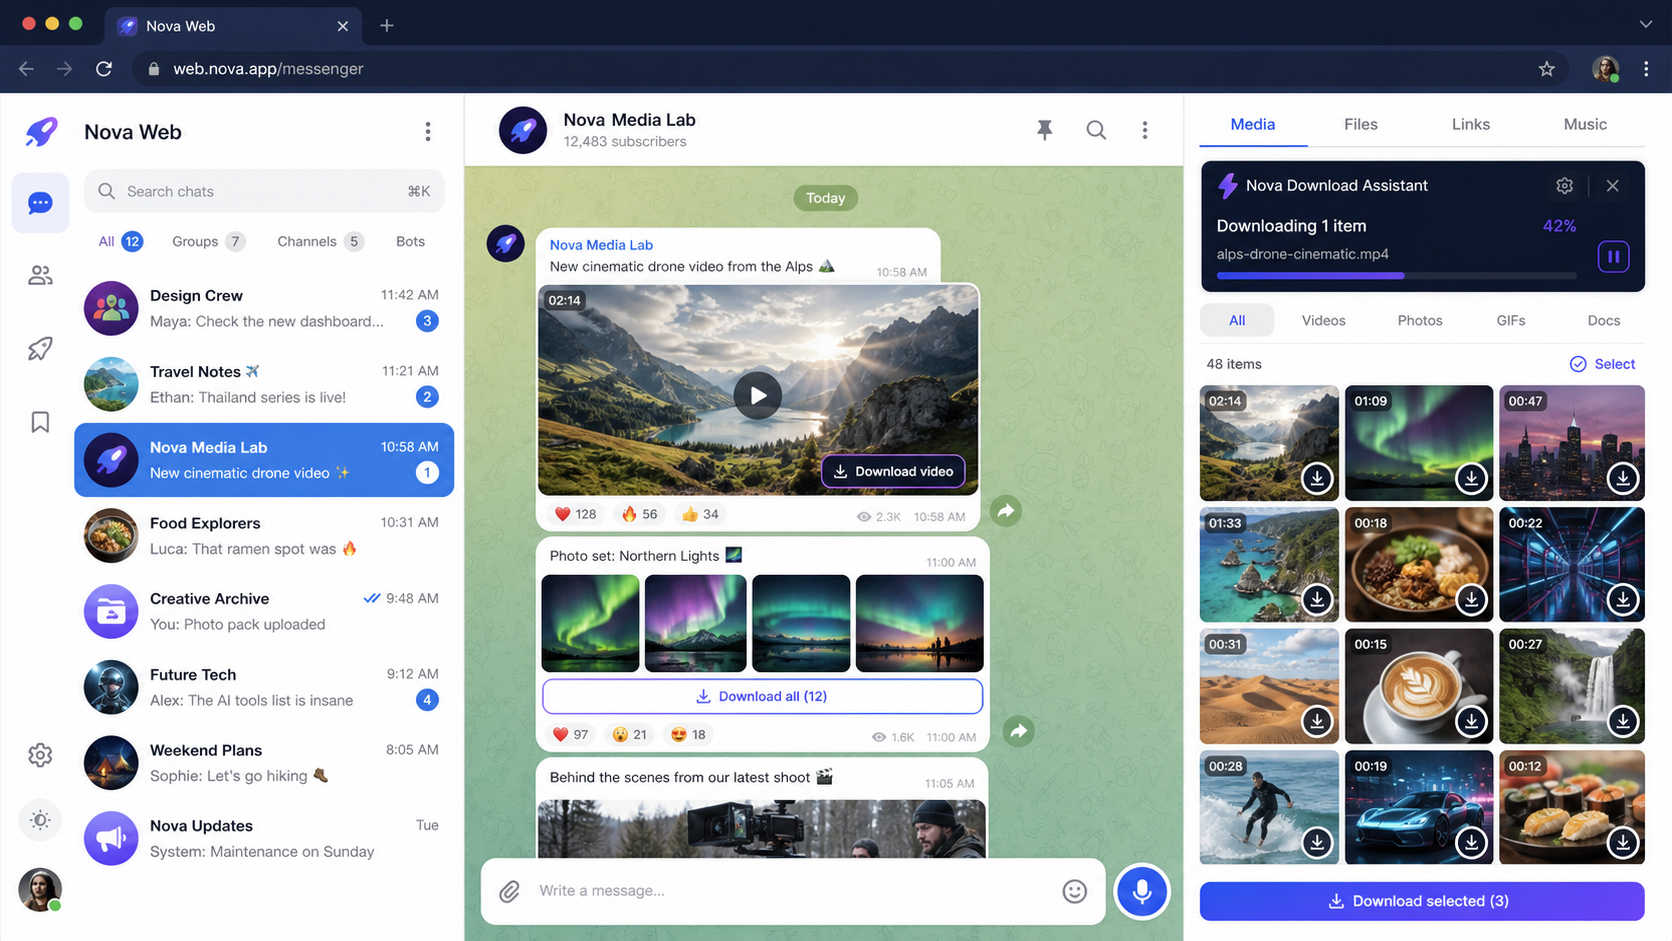The width and height of the screenshot is (1672, 941).
Task: Open the Food Explorers chat
Action: [x=264, y=536]
